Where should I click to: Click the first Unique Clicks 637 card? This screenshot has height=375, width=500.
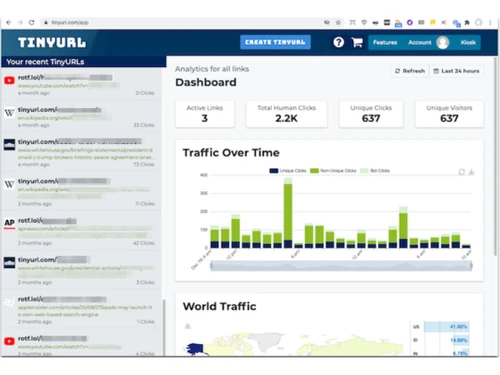(371, 114)
